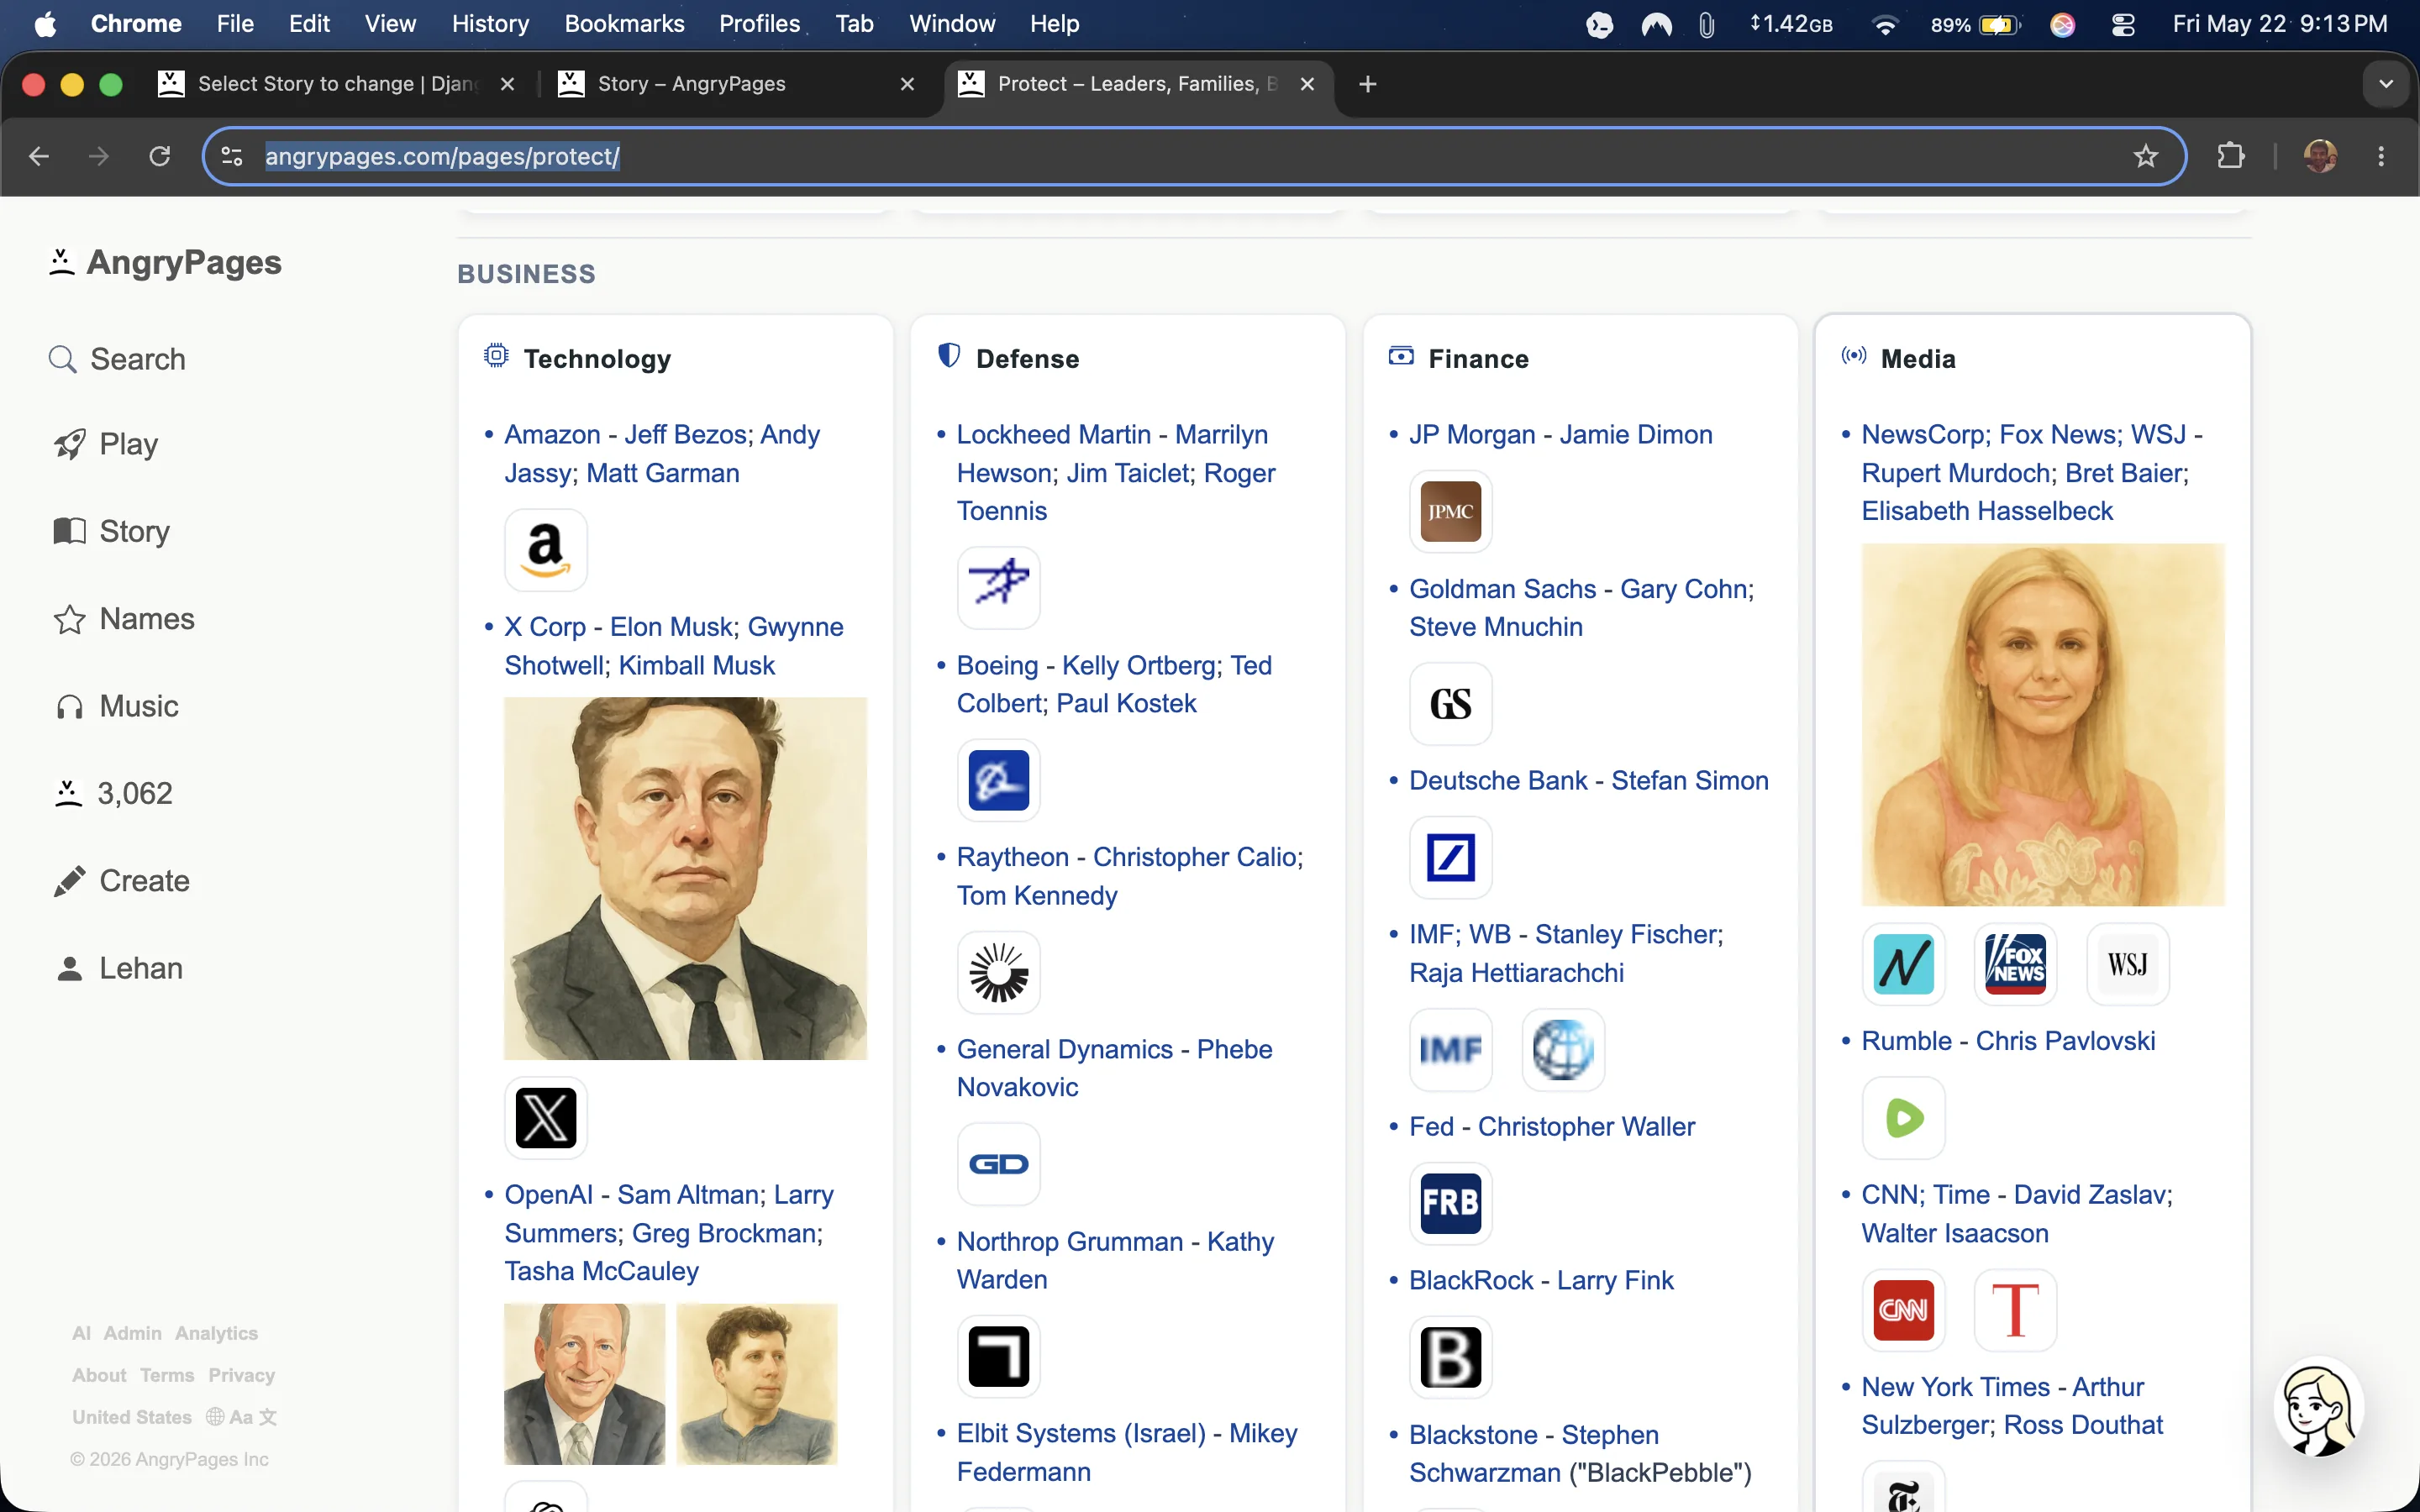The height and width of the screenshot is (1512, 2420).
Task: Close the Protect – Leaders, Families tab
Action: 1307,84
